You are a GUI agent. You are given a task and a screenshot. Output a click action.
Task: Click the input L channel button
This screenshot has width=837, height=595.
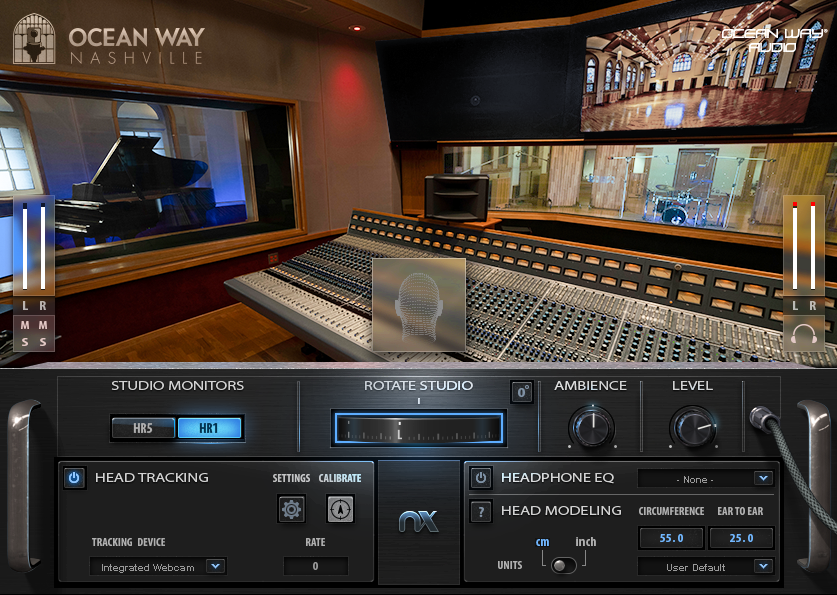25,306
